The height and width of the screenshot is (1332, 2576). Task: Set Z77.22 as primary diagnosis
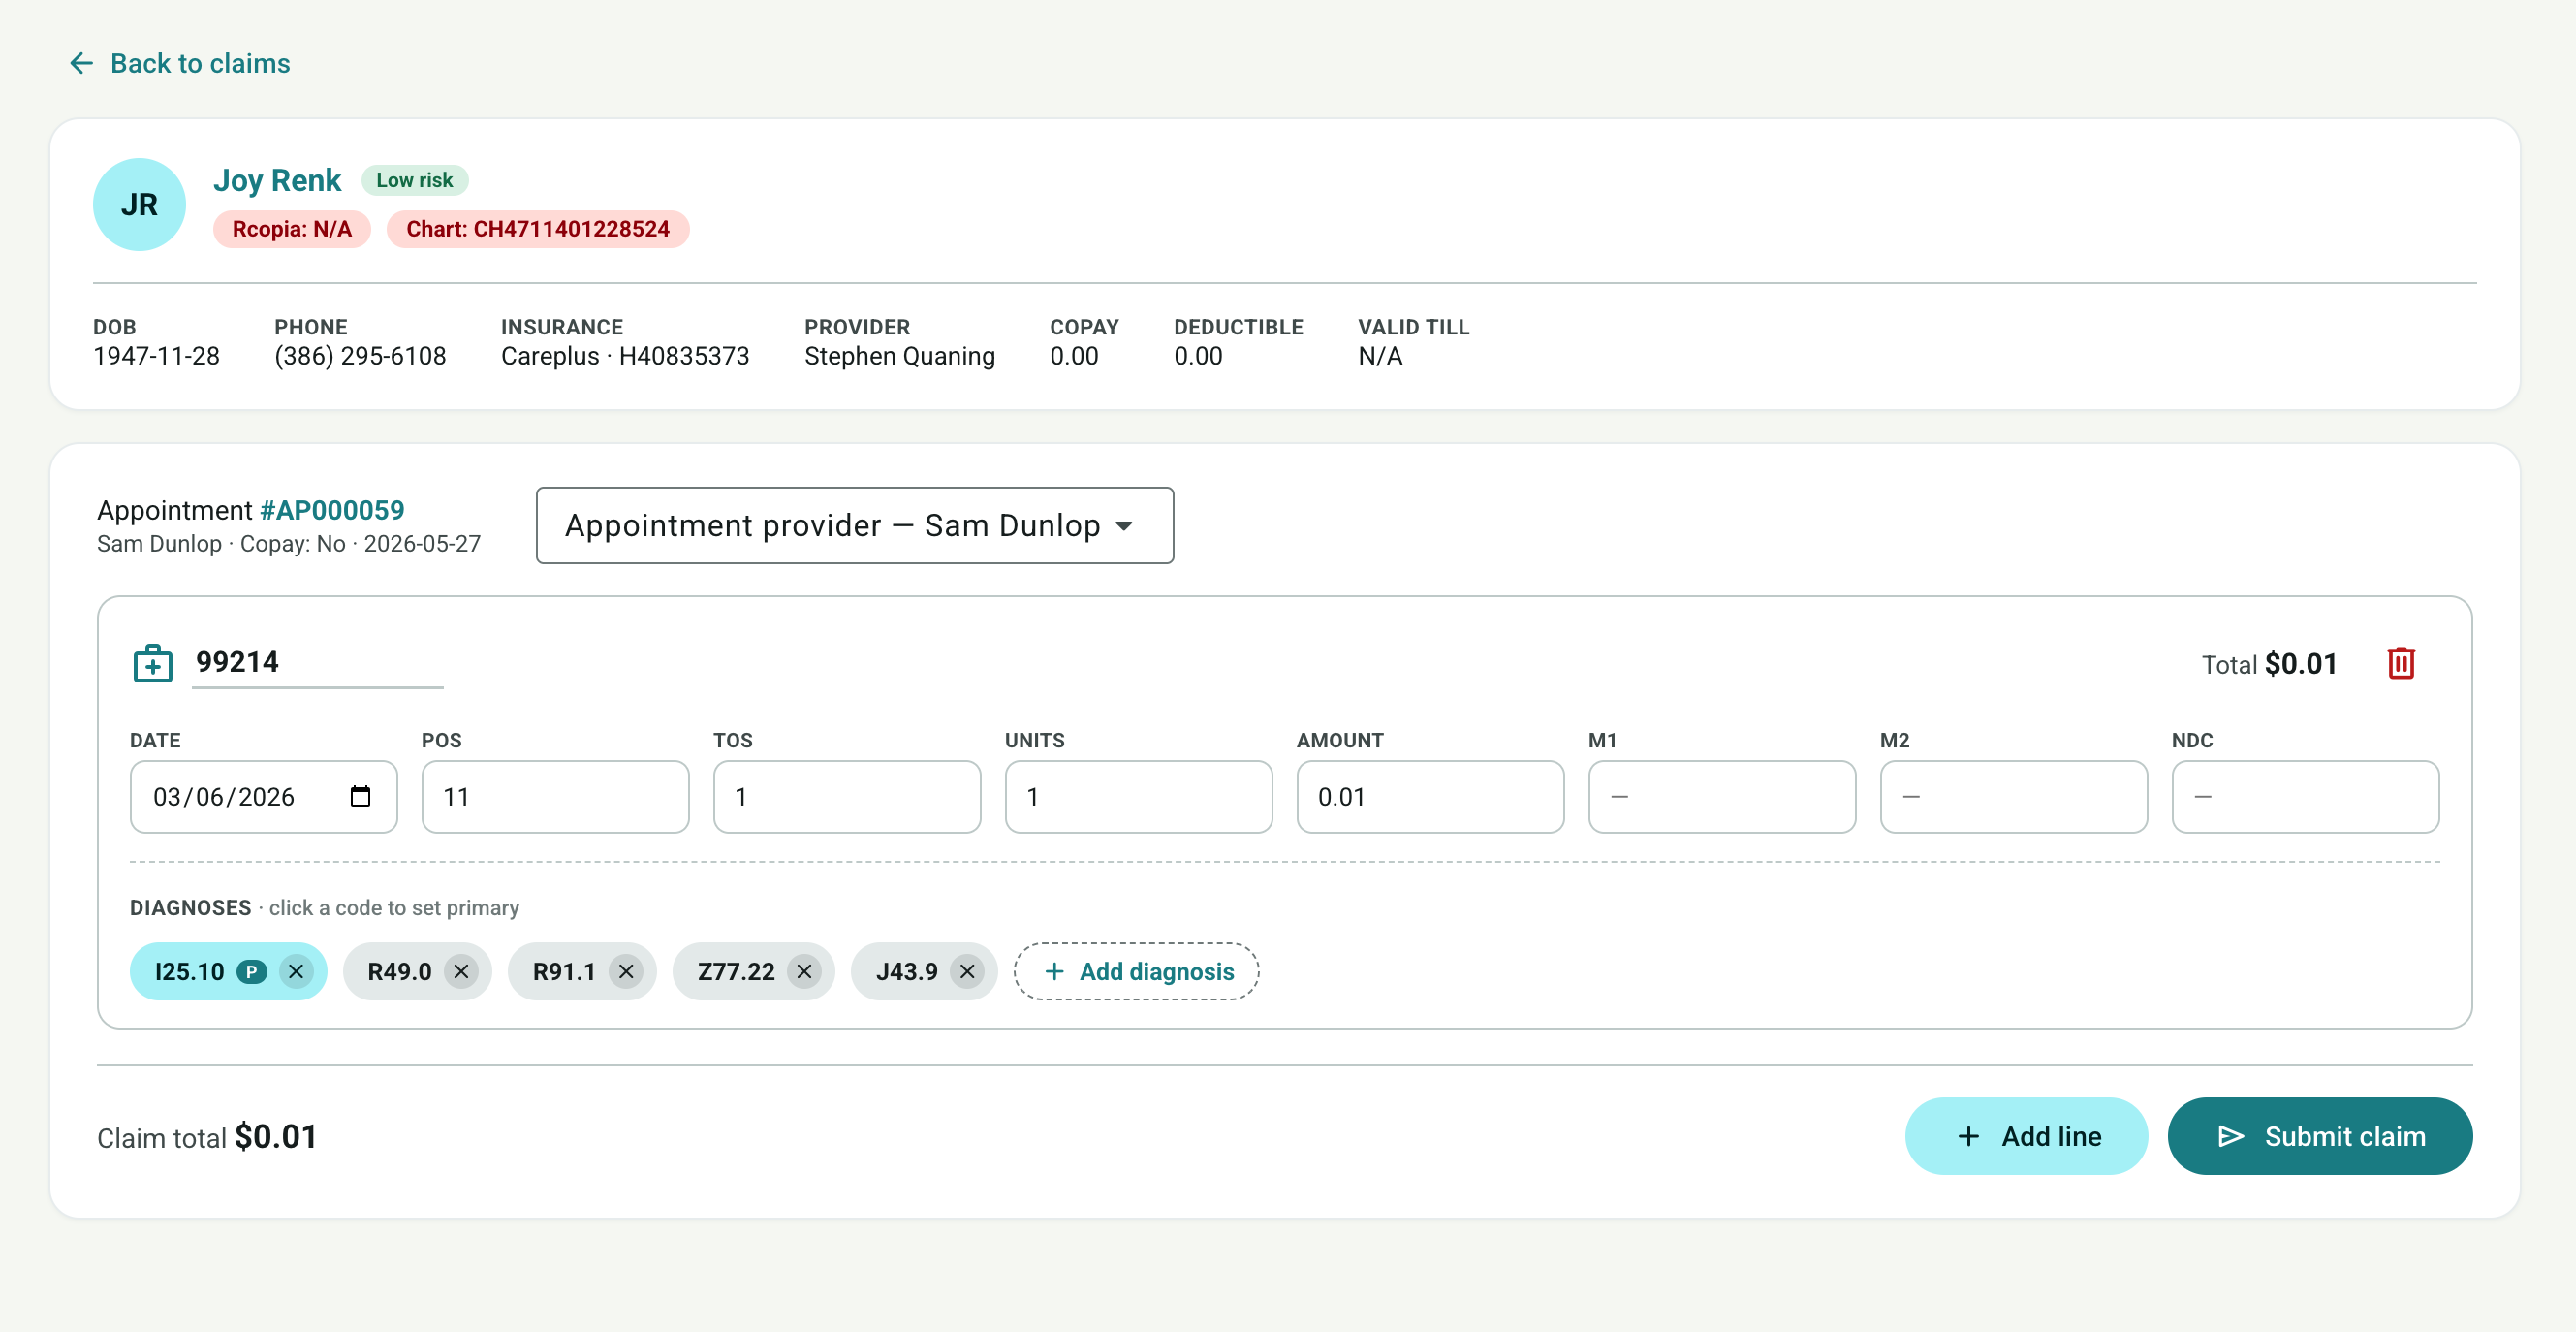tap(736, 971)
